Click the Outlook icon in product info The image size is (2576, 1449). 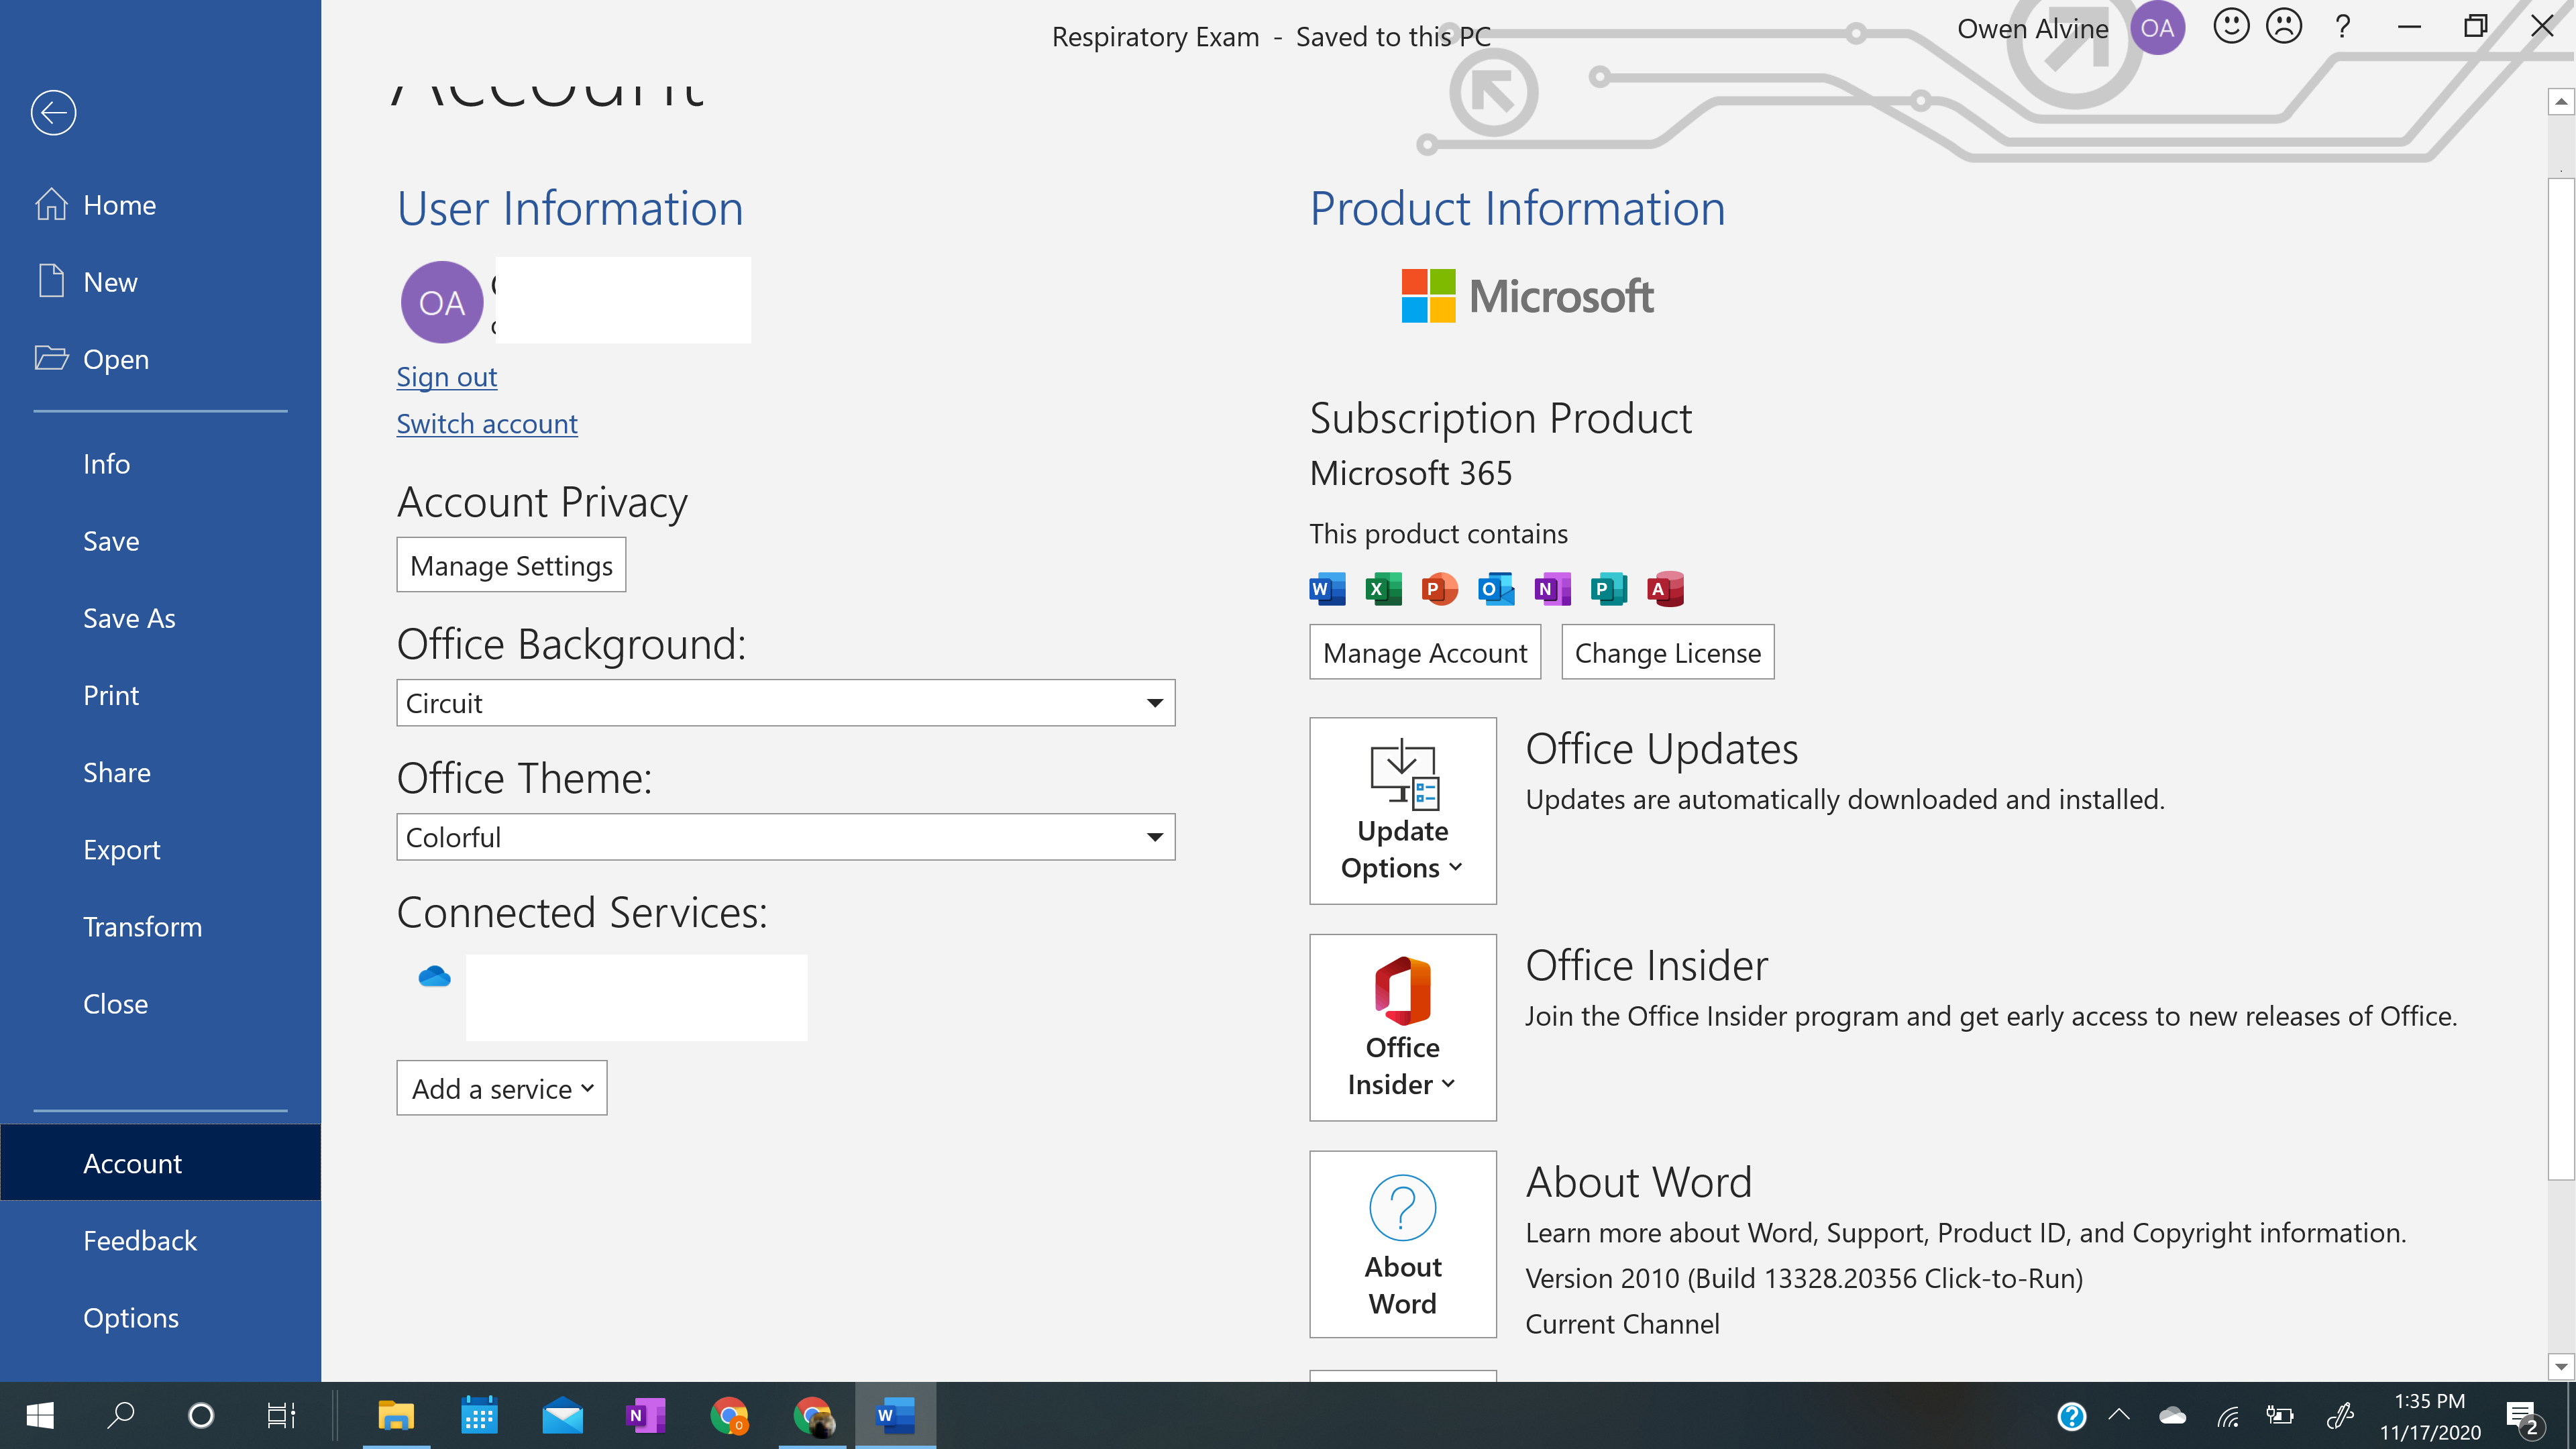click(x=1497, y=589)
